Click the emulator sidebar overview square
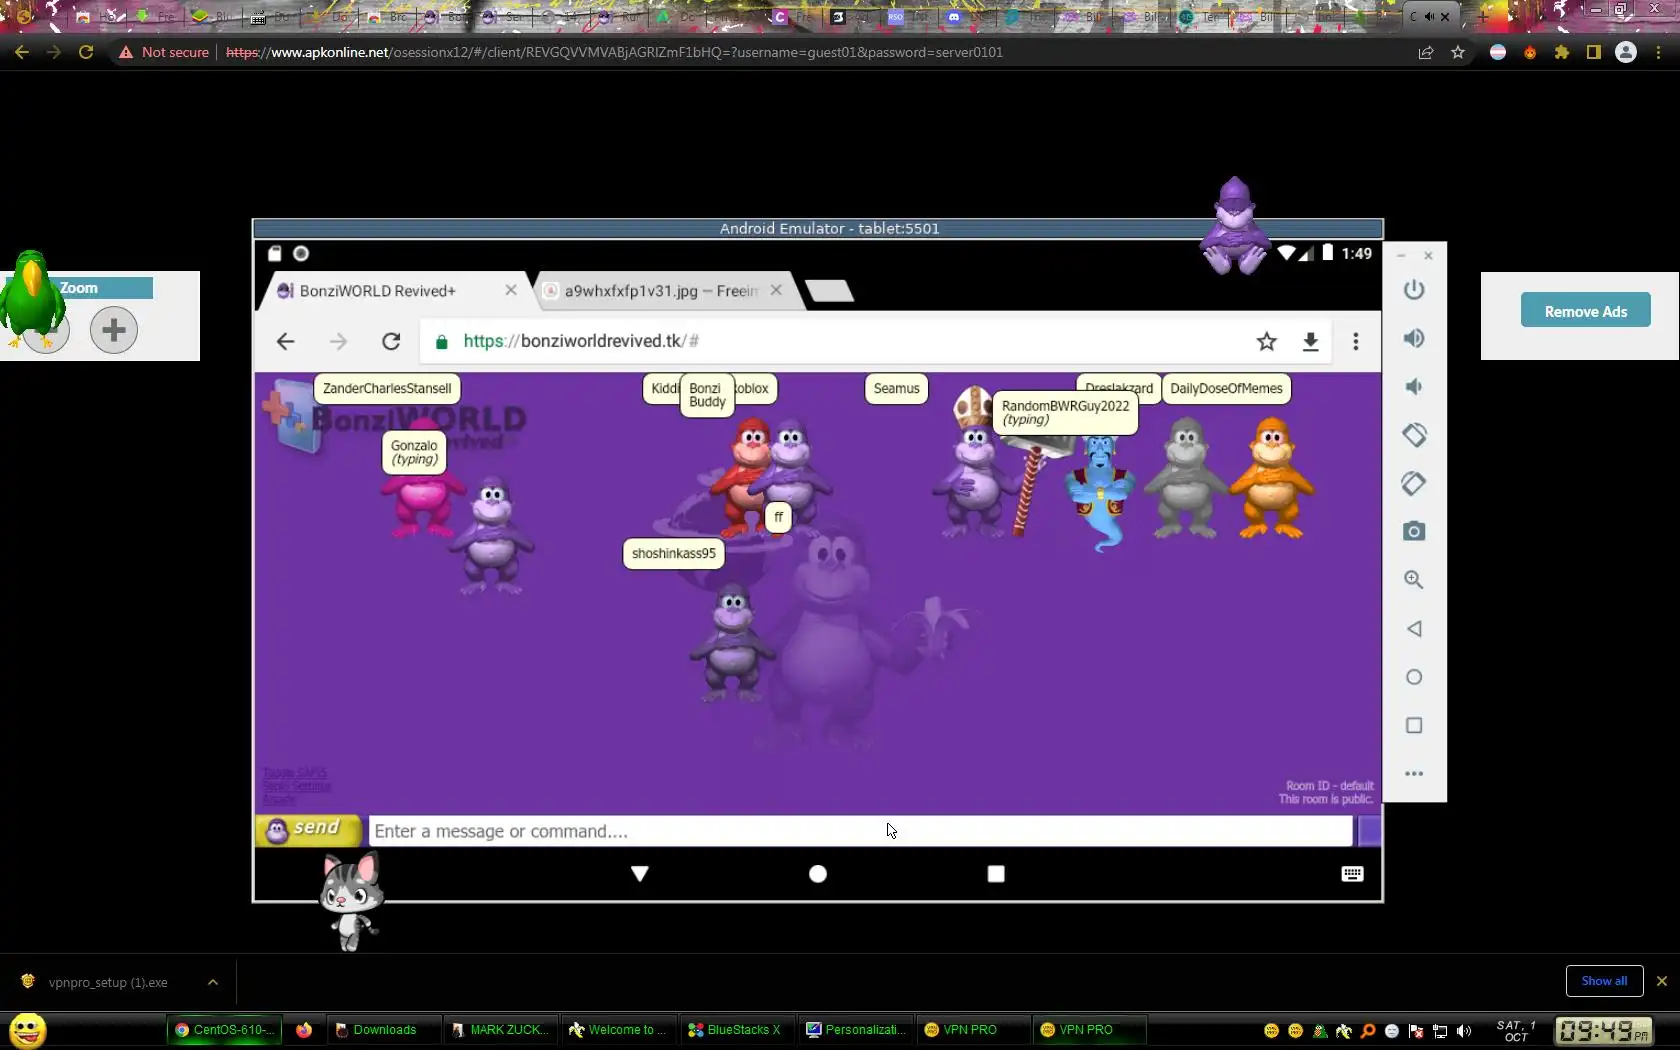Image resolution: width=1680 pixels, height=1050 pixels. click(x=1413, y=725)
